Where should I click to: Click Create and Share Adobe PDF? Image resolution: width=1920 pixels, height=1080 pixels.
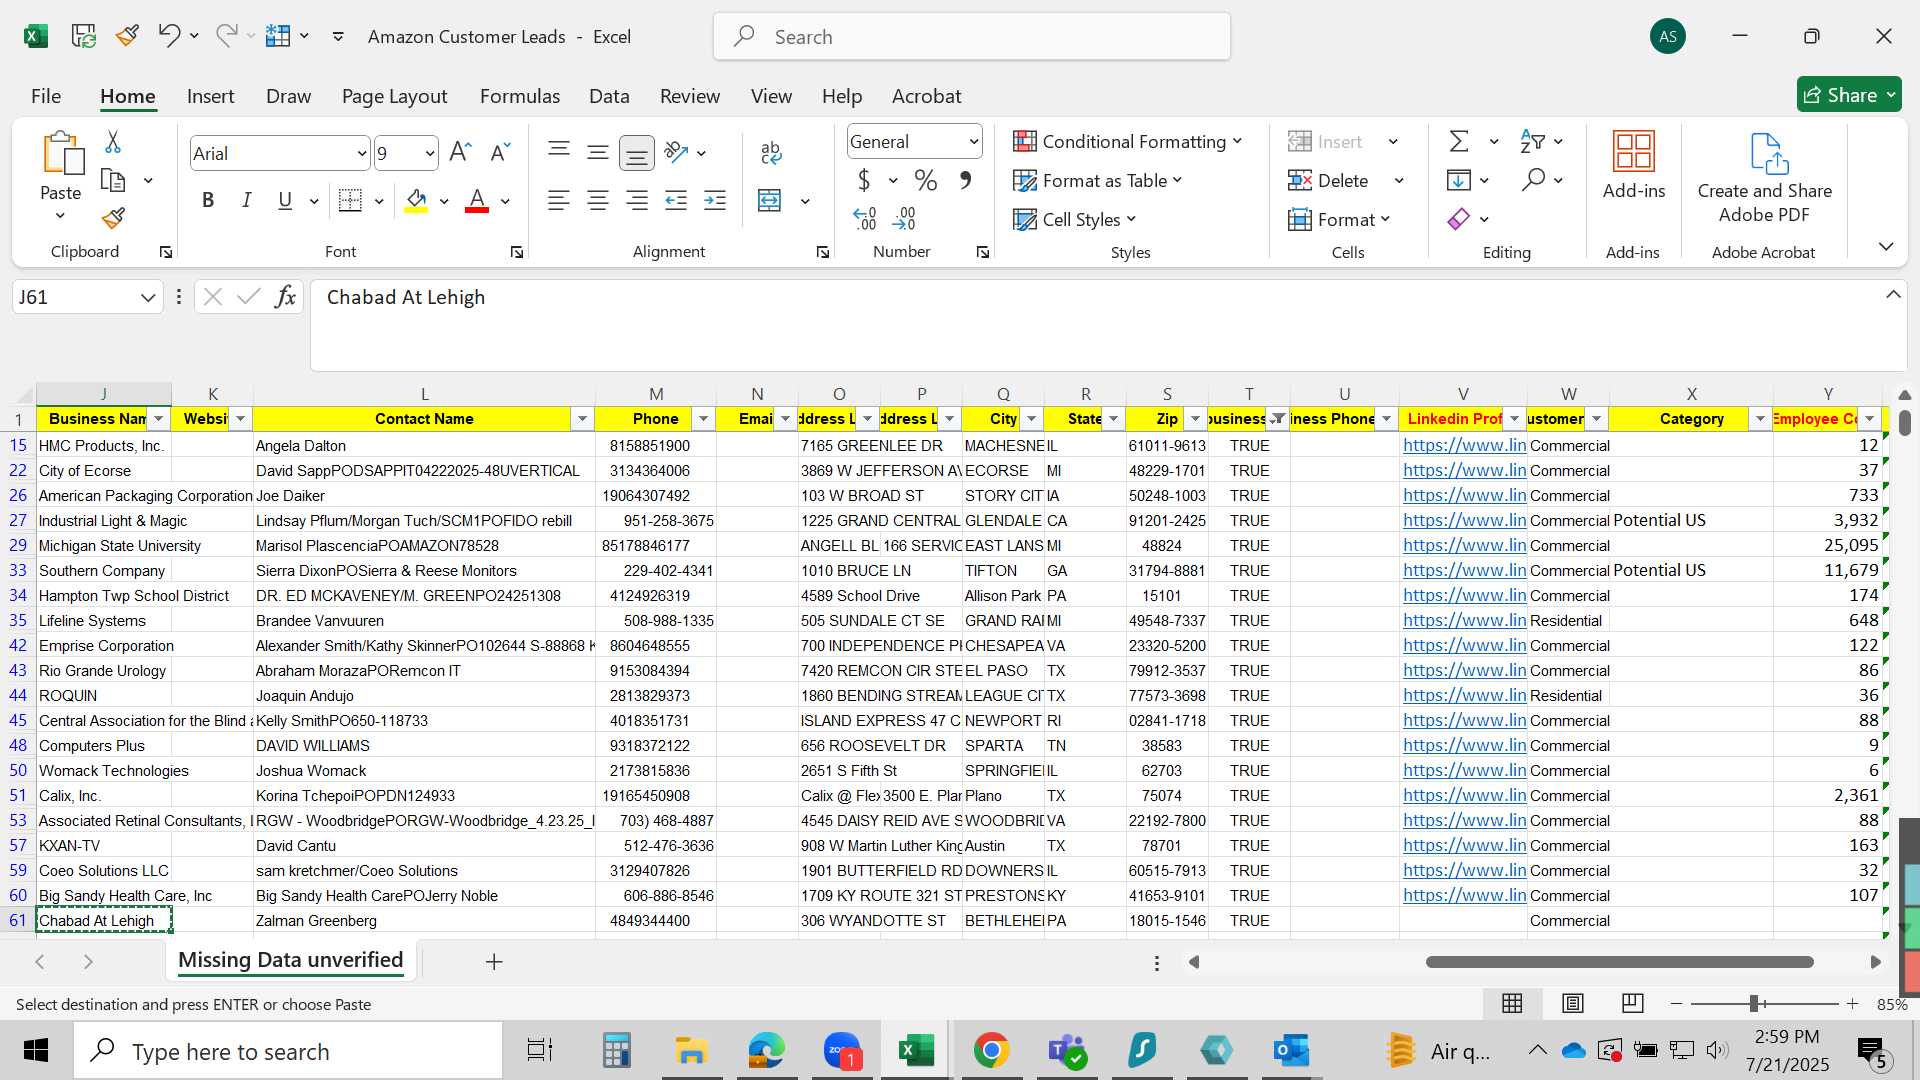tap(1765, 178)
